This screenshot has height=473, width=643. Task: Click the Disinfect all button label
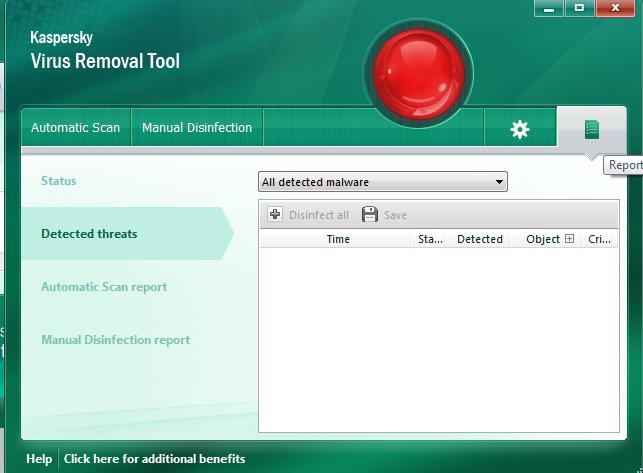click(x=319, y=215)
